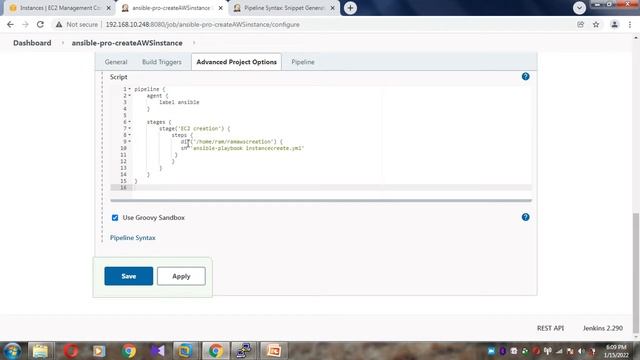
Task: Click the address bar URL
Action: [202, 24]
